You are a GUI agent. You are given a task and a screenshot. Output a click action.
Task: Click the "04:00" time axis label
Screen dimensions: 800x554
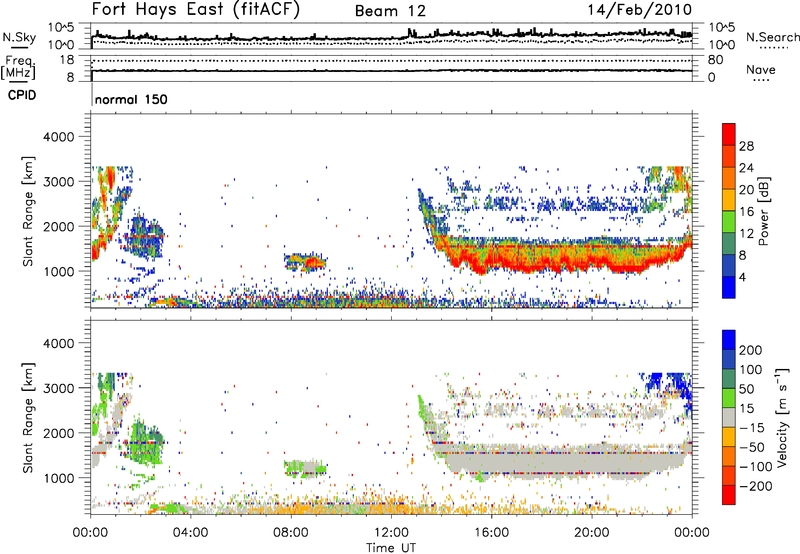tap(191, 533)
